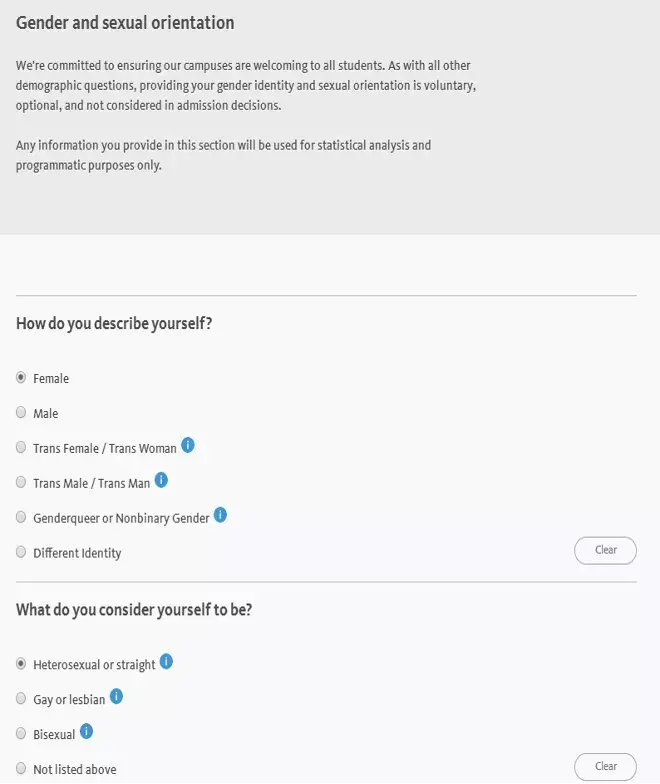Show info for Genderqueer or Nonbinary Gender
Screen dimensions: 660x784
pos(221,515)
